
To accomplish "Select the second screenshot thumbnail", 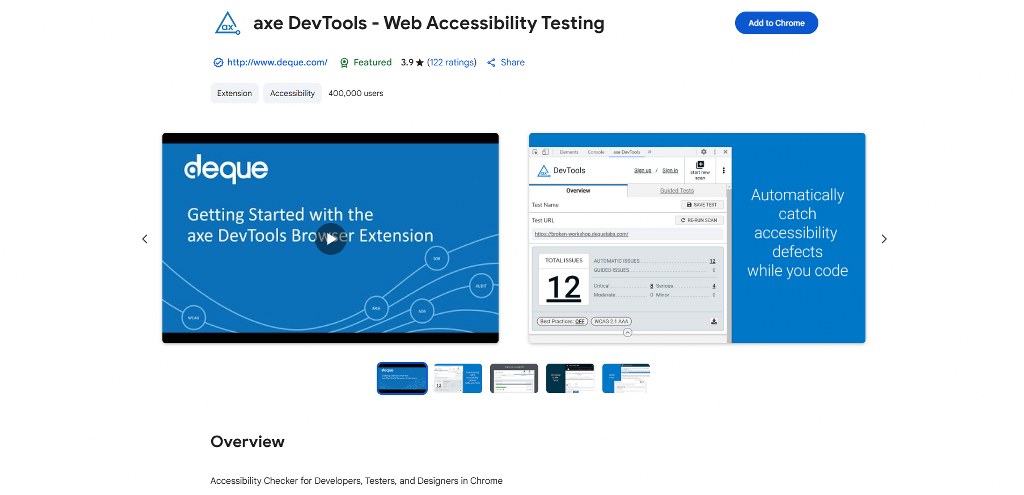I will point(458,378).
